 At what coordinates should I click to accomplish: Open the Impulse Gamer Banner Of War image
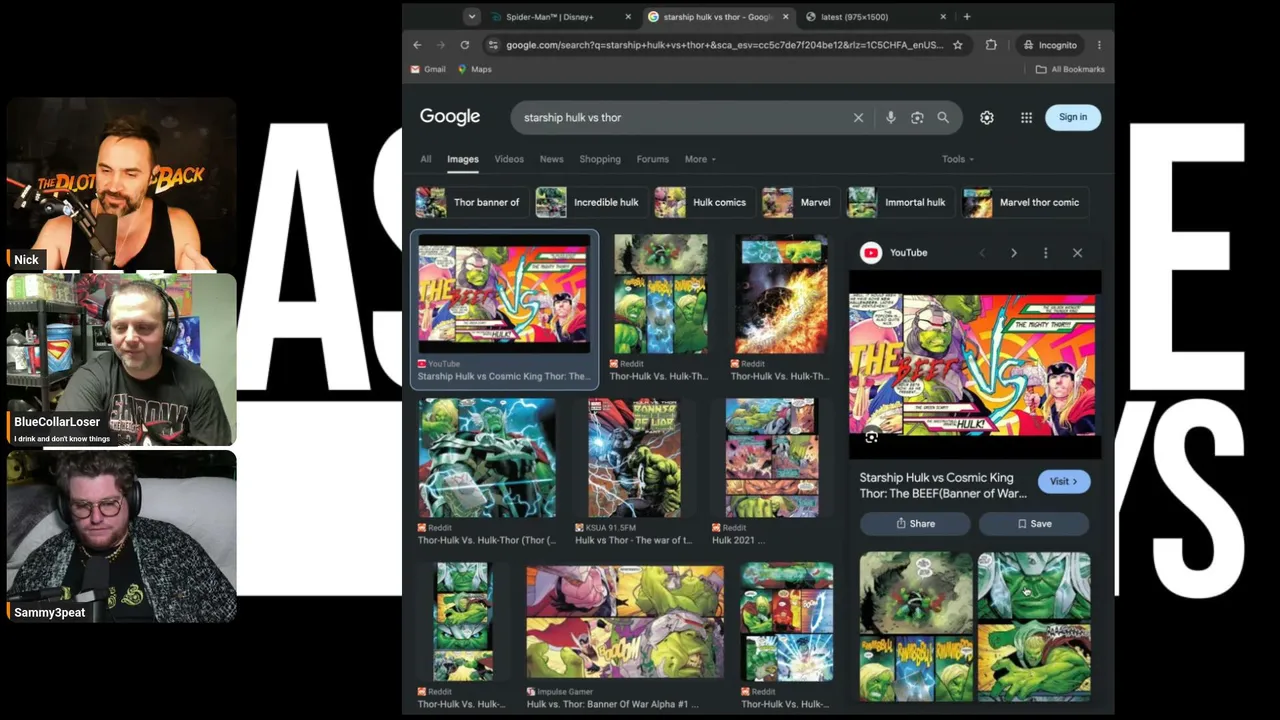coord(625,622)
